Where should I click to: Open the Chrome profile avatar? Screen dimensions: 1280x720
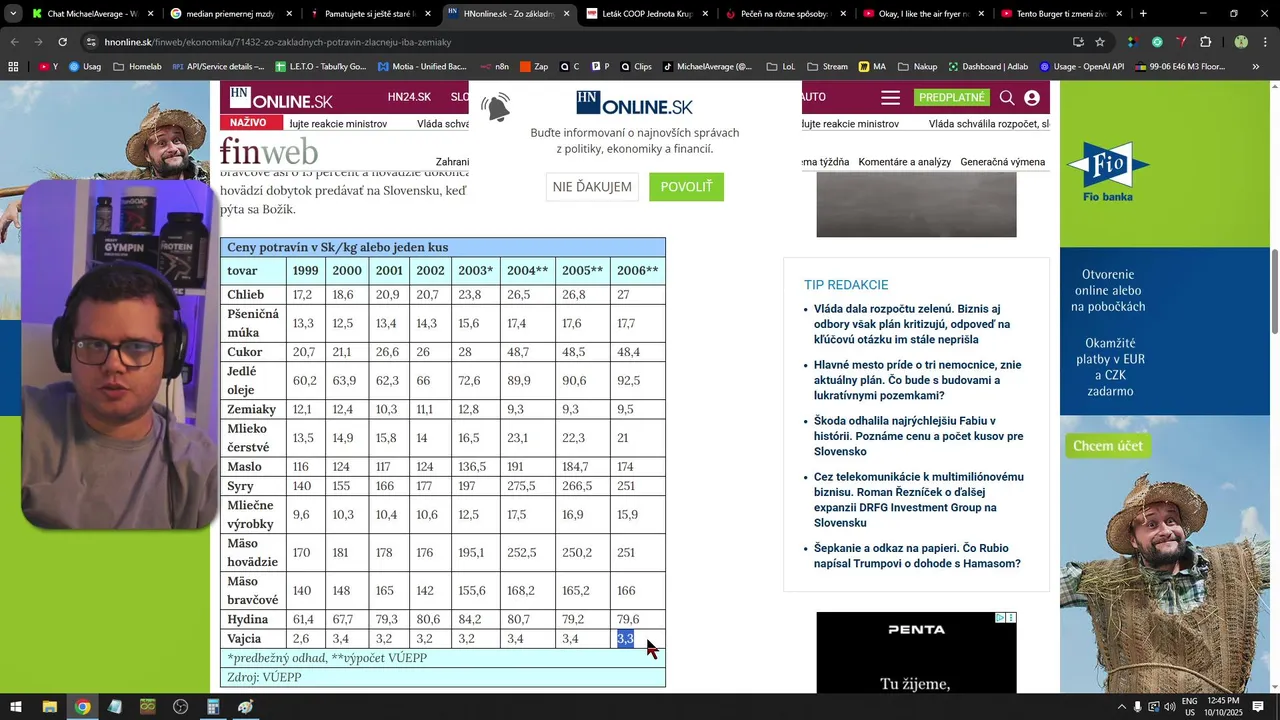[x=1241, y=42]
